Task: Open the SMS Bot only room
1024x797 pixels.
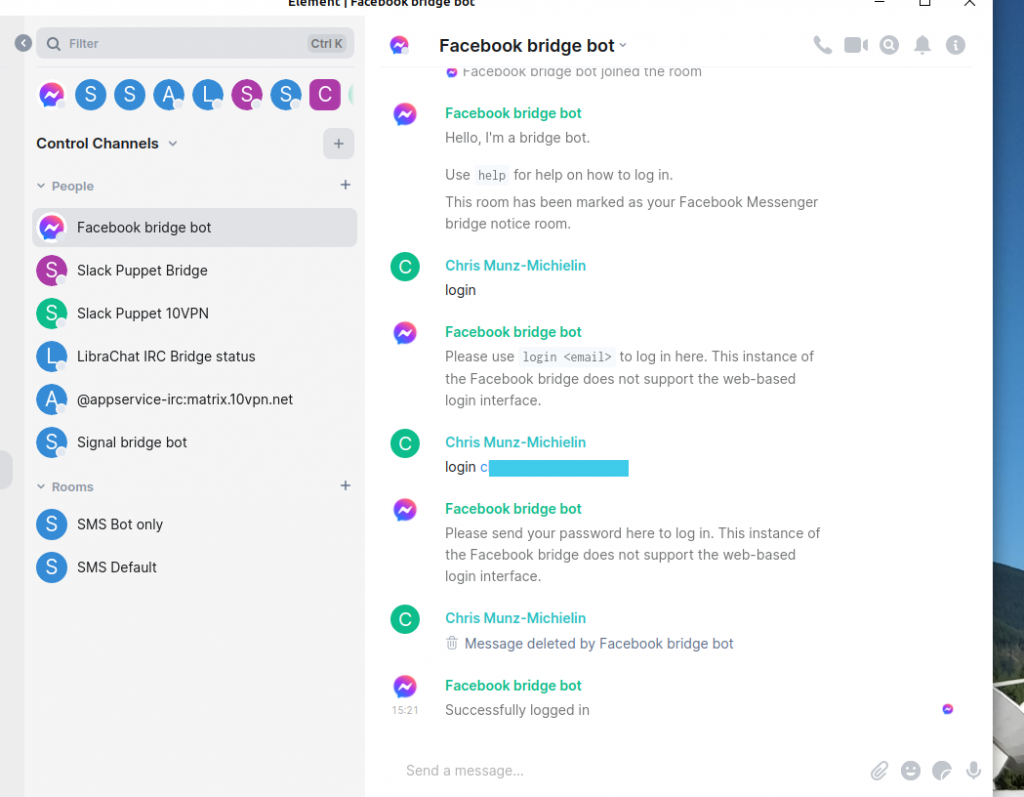Action: pyautogui.click(x=195, y=525)
